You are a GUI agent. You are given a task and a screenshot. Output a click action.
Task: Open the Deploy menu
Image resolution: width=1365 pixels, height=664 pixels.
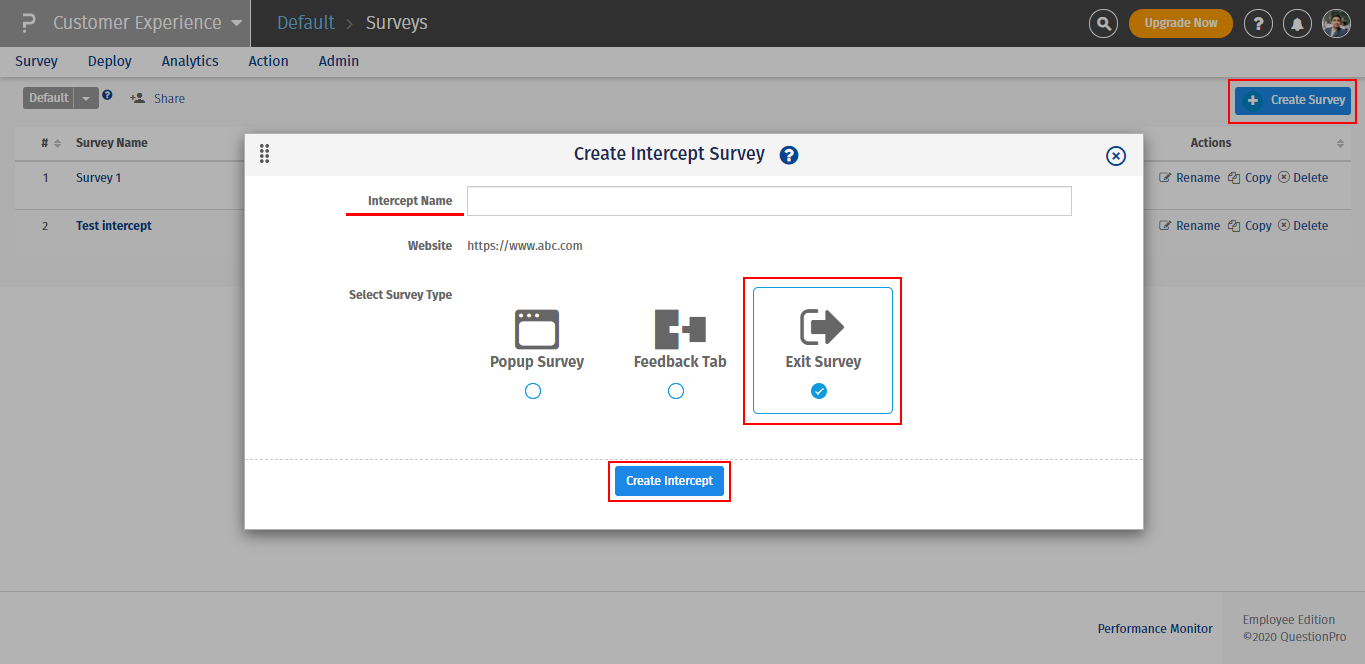coord(109,61)
